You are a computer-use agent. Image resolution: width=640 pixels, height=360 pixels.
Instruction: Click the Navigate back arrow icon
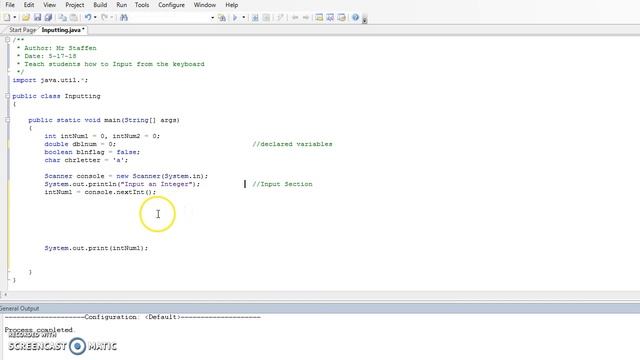295,18
